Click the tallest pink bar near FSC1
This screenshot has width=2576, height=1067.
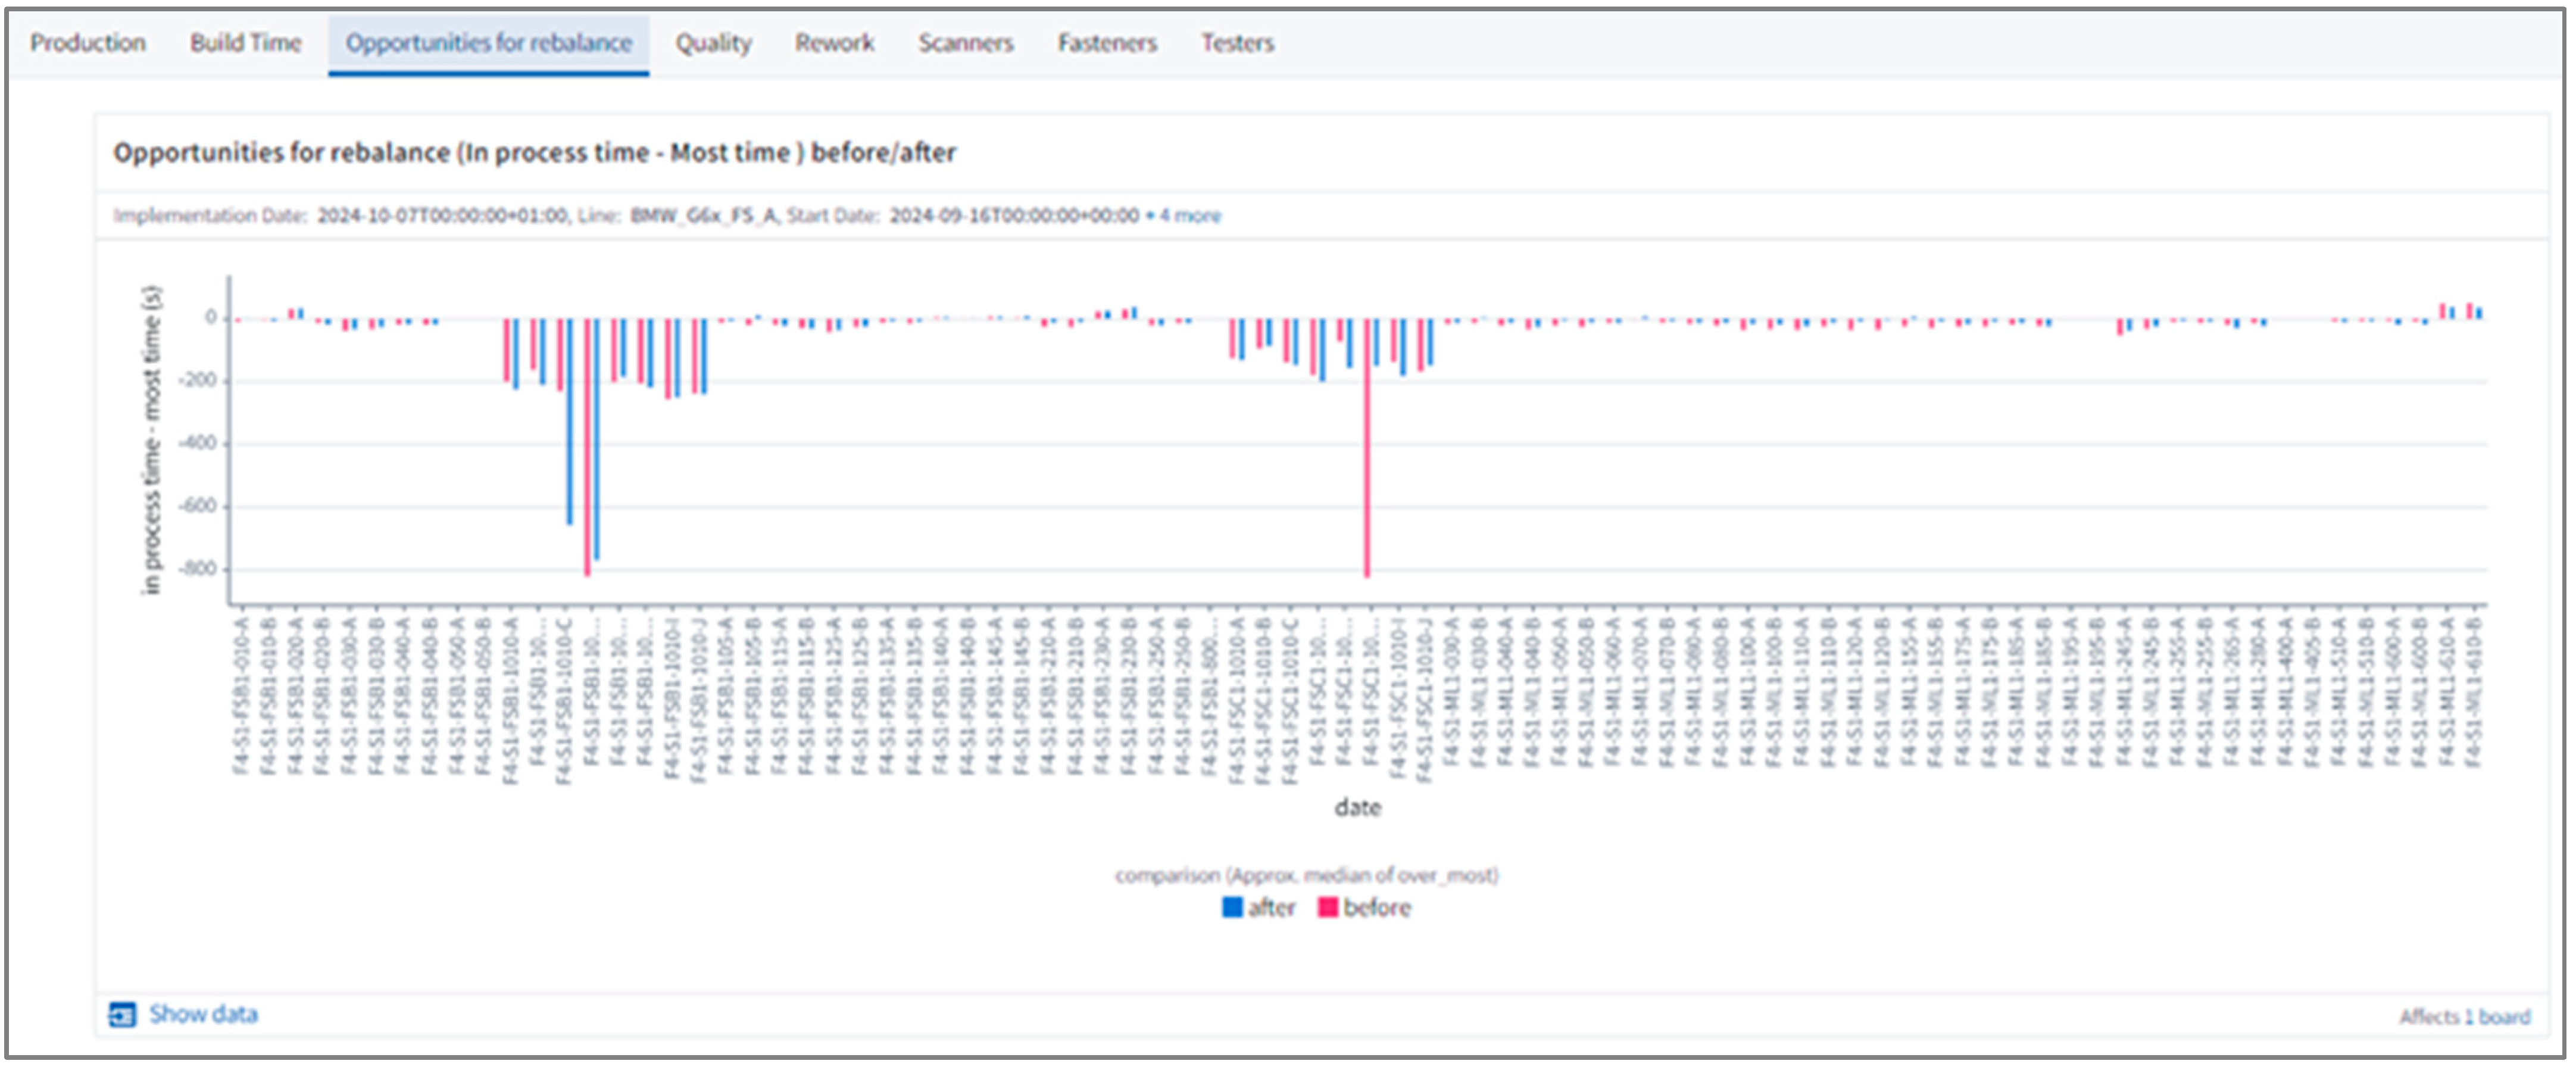click(x=1367, y=450)
